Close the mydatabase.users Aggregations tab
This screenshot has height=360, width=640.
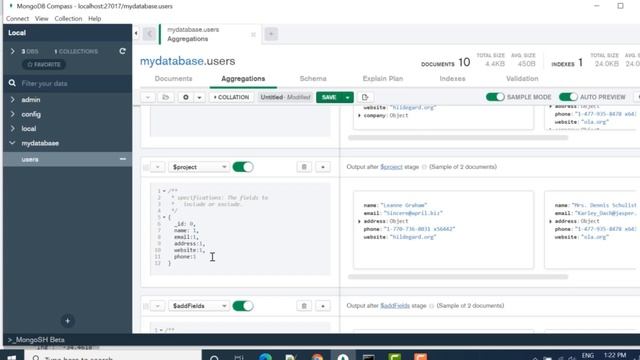[253, 35]
